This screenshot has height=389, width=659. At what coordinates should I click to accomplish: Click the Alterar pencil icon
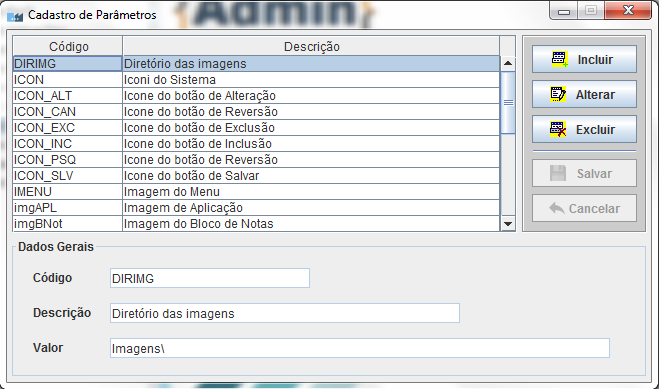[558, 94]
